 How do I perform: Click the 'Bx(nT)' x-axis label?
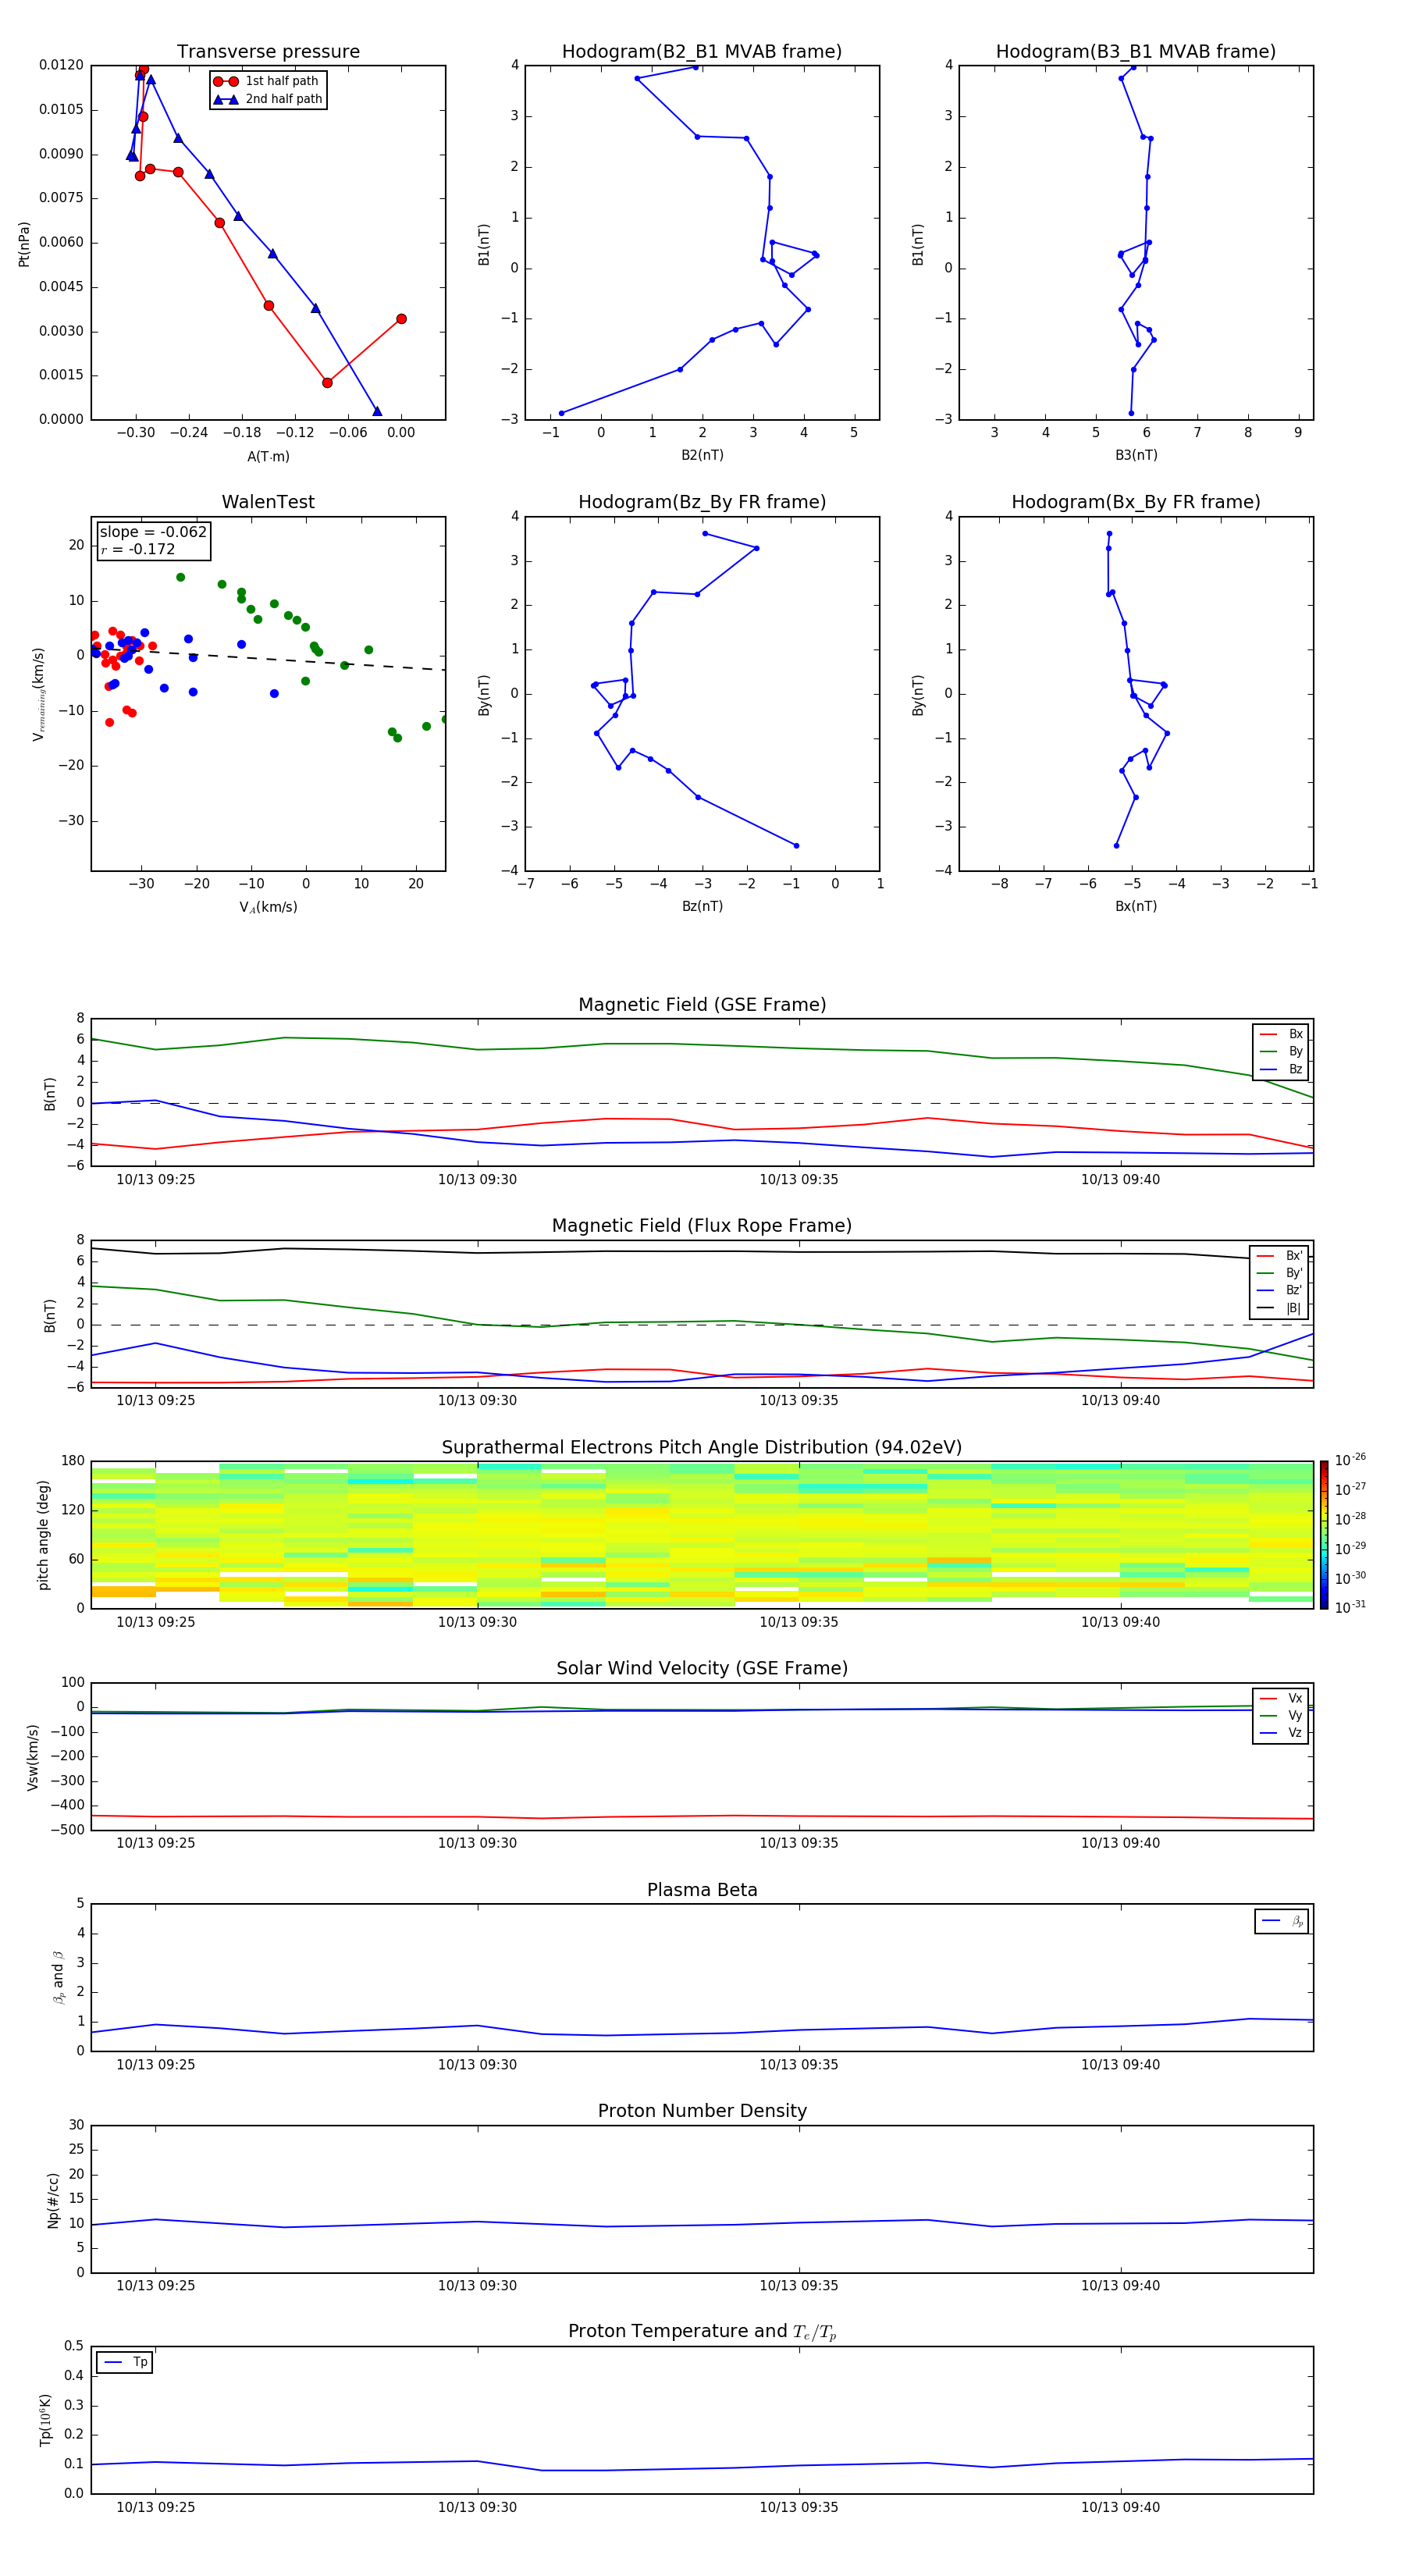coord(1136,907)
